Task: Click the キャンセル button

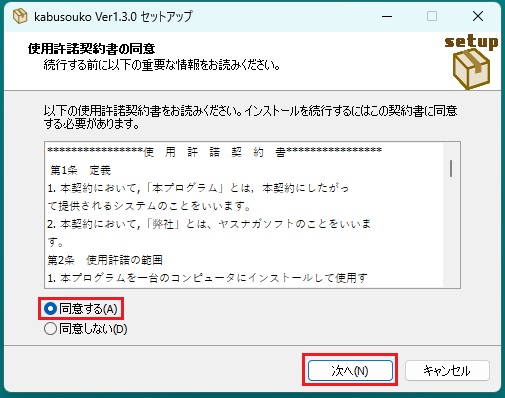Action: click(x=447, y=370)
